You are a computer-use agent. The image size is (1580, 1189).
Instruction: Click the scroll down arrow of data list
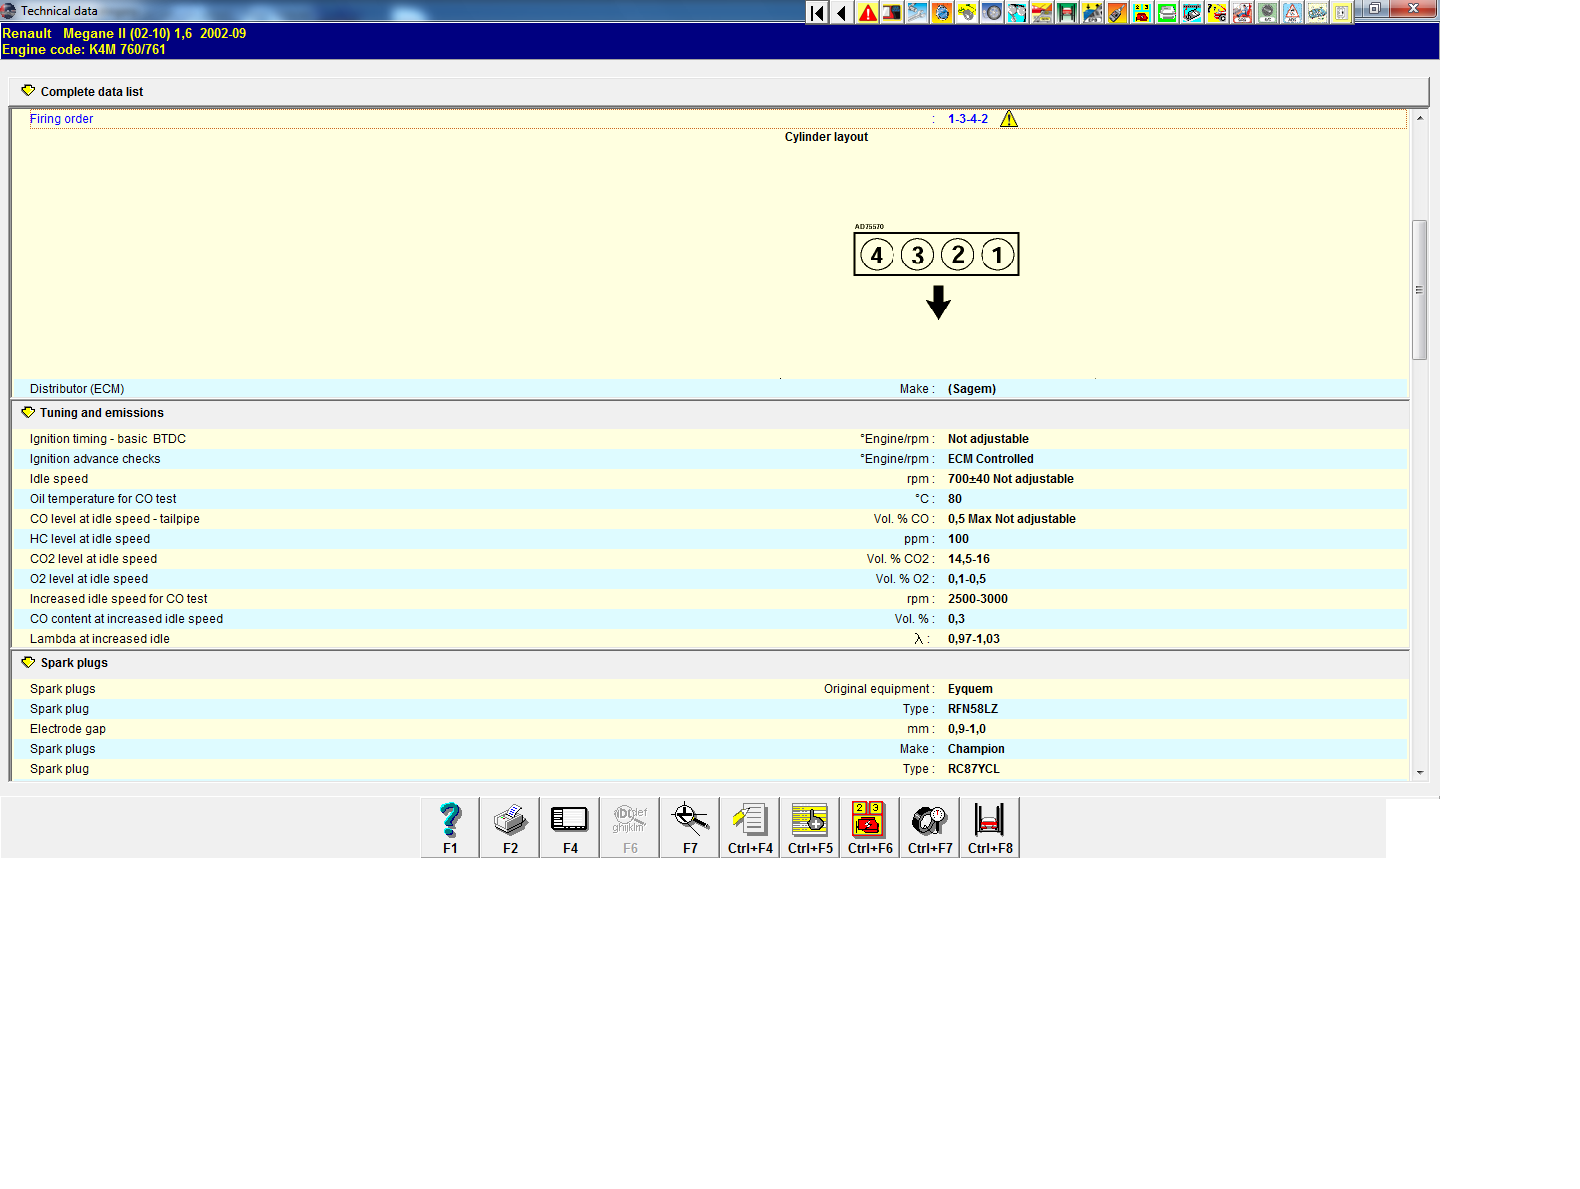click(x=1420, y=773)
